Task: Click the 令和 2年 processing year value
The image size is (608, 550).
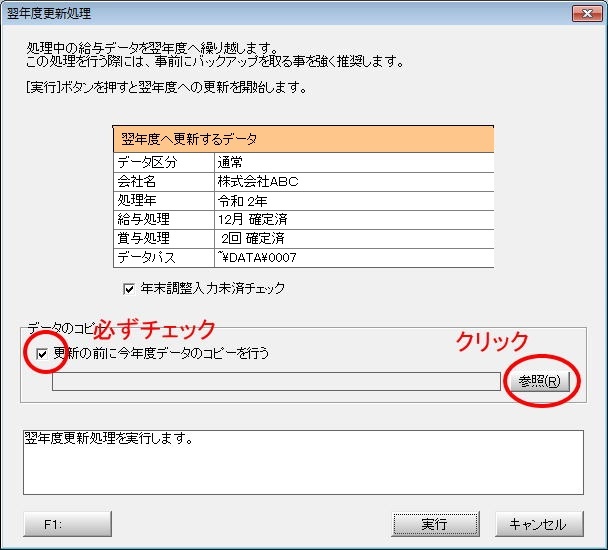Action: tap(354, 201)
